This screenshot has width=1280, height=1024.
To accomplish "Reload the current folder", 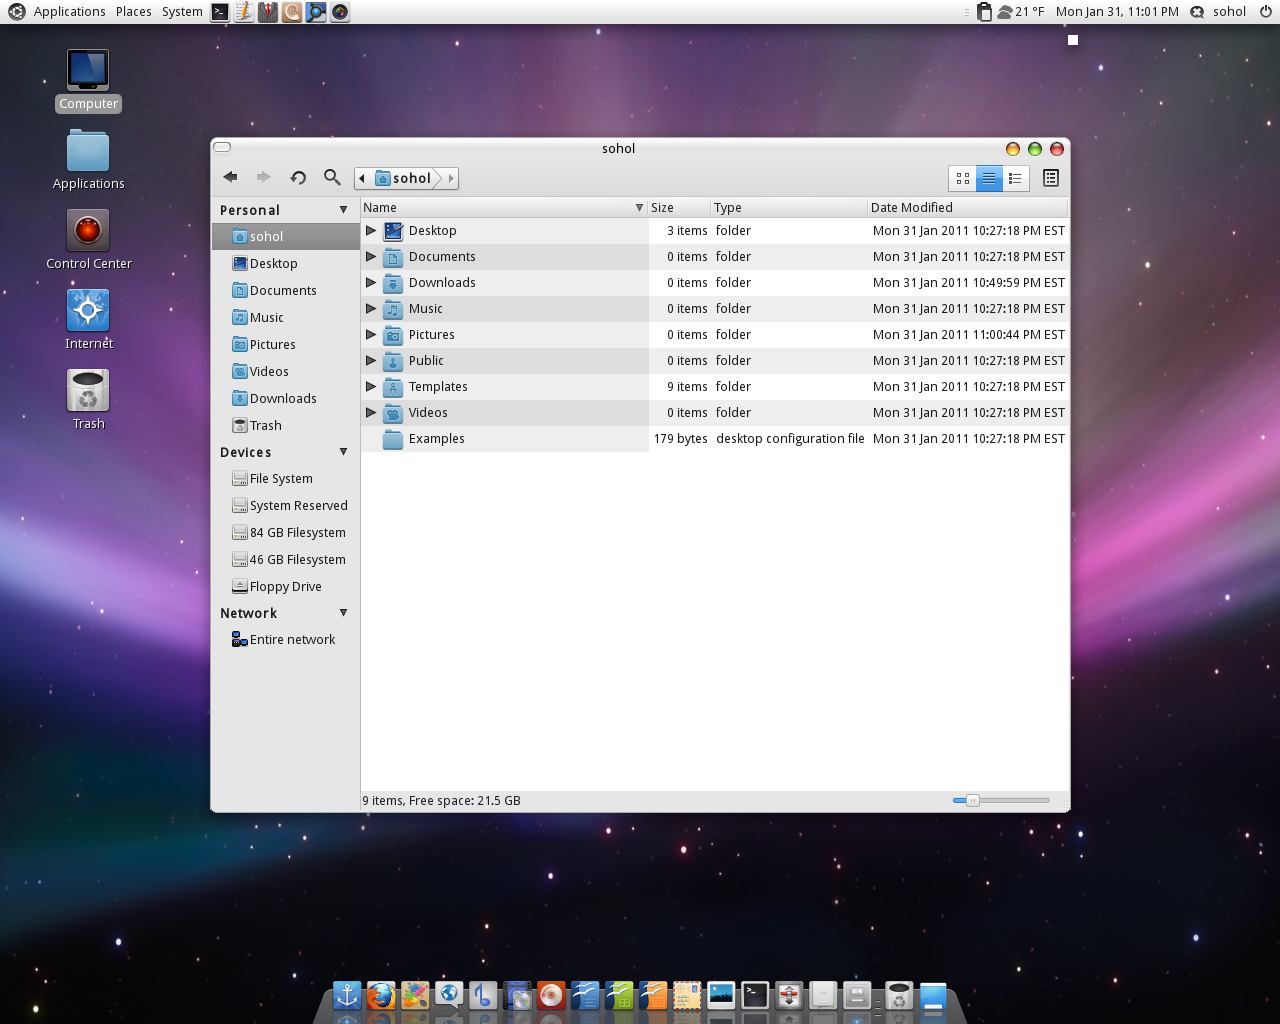I will click(298, 177).
